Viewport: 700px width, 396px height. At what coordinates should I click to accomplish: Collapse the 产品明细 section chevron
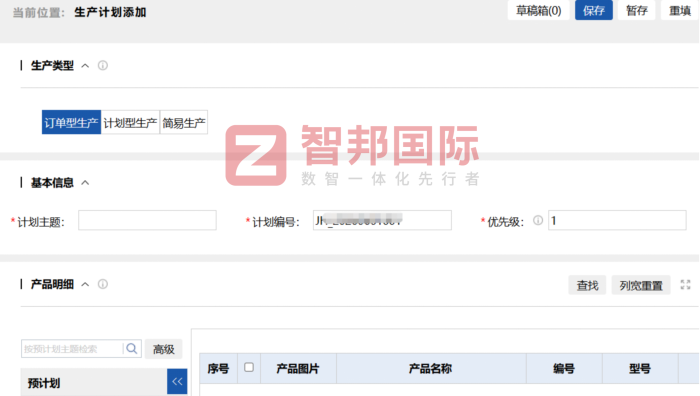[85, 284]
